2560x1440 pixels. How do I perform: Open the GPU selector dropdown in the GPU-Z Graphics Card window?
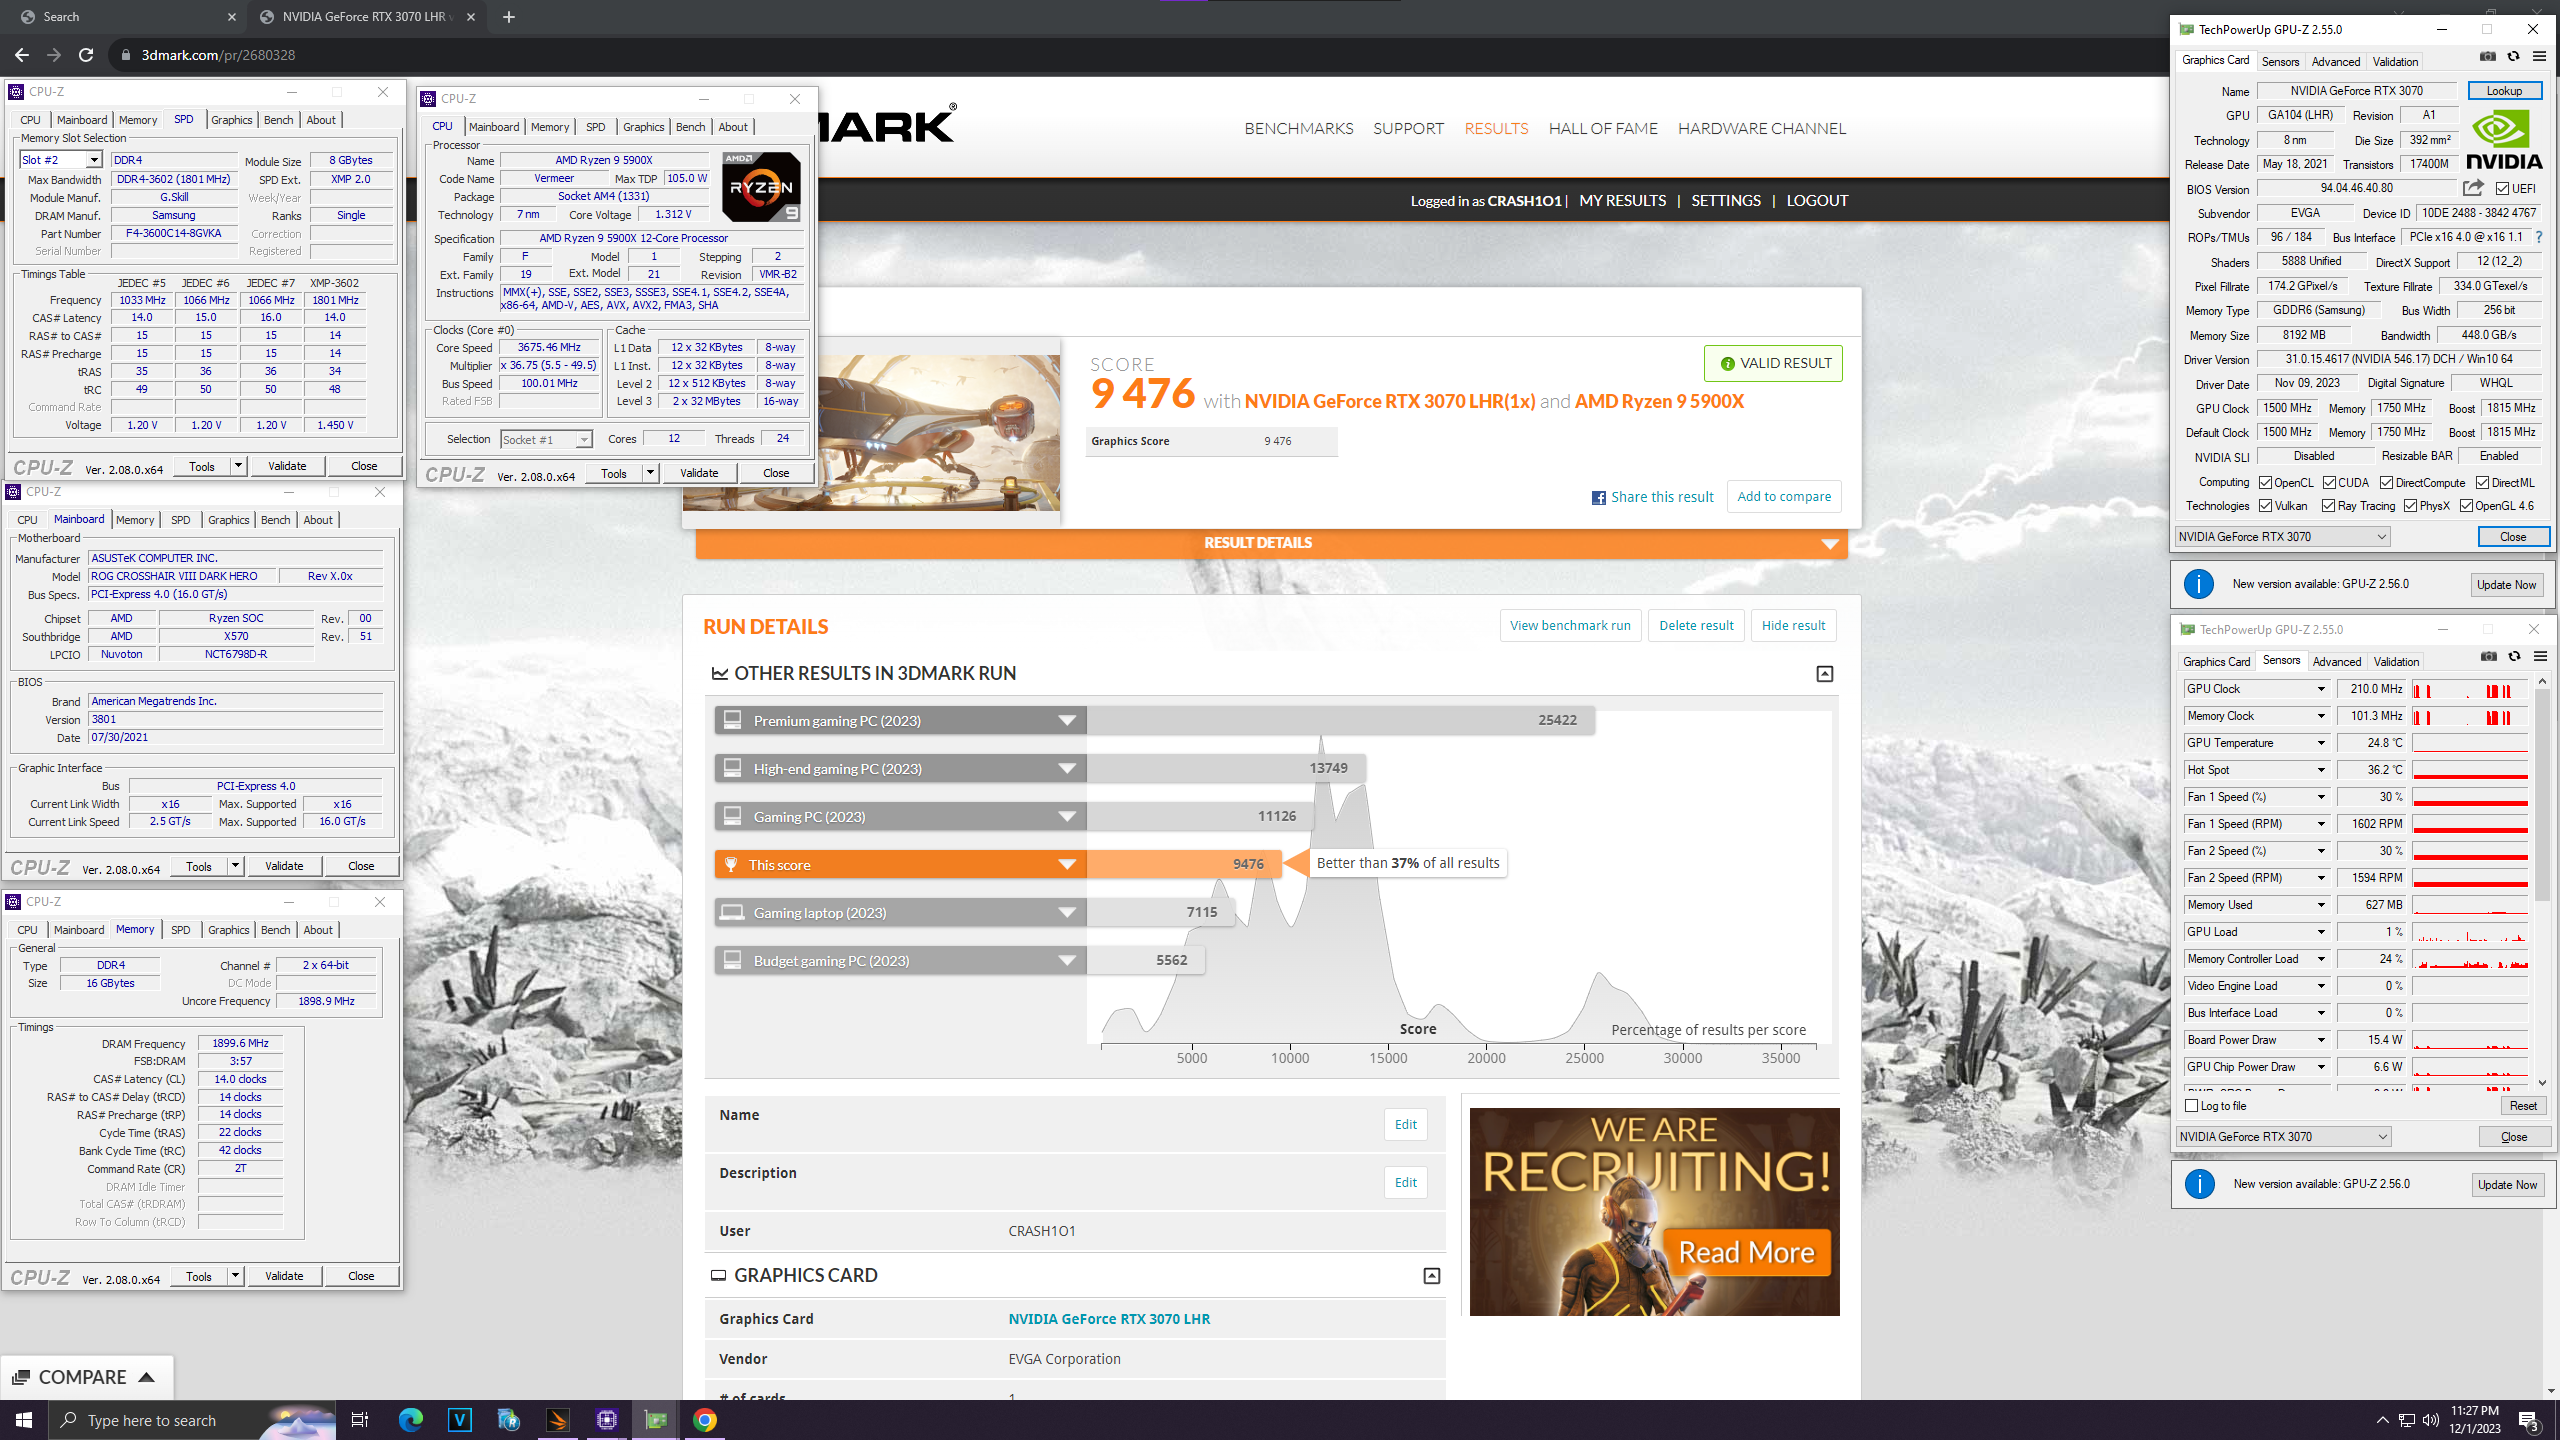pyautogui.click(x=2283, y=537)
